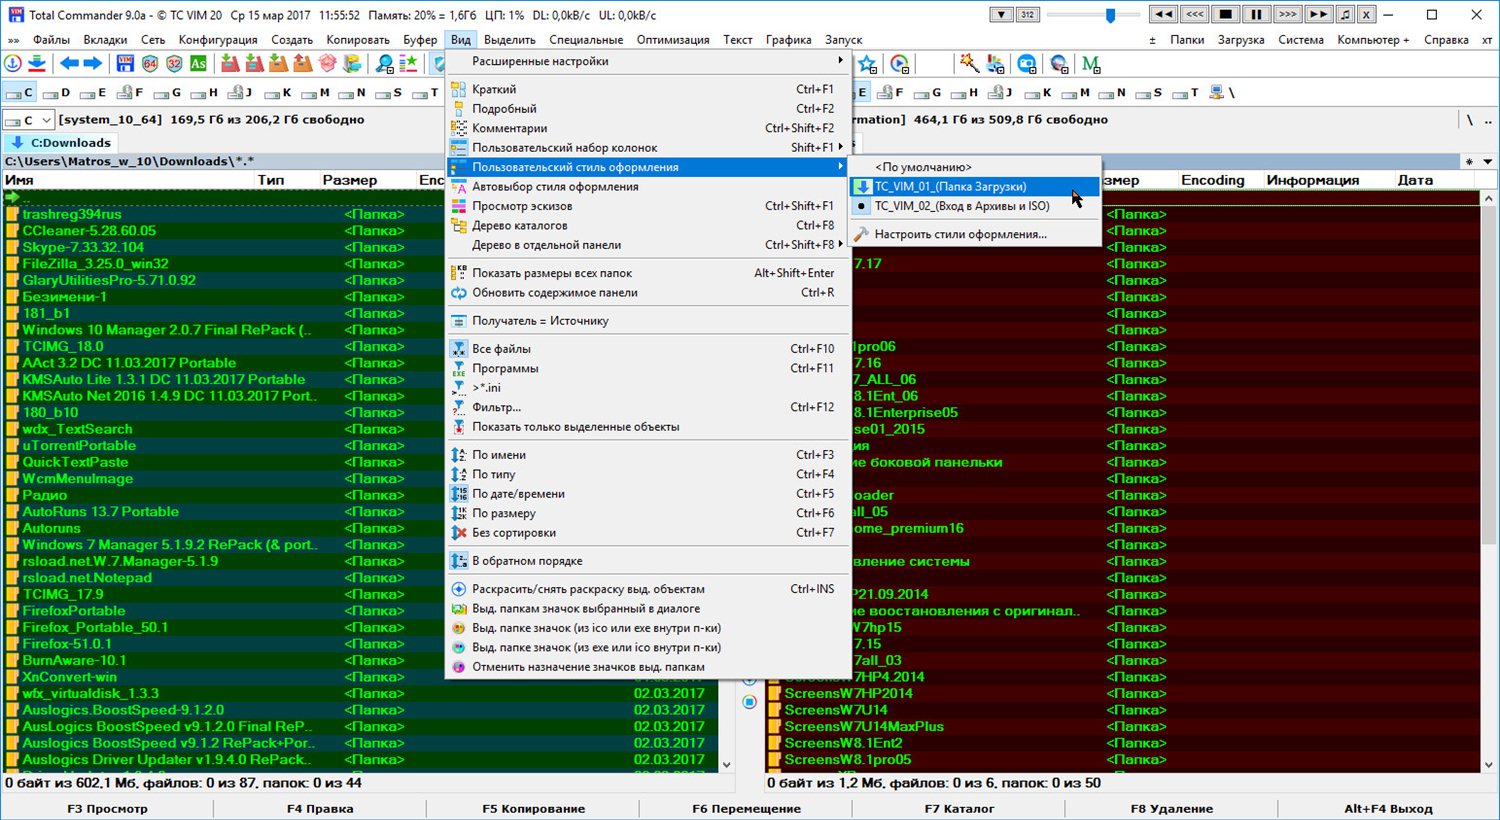Image resolution: width=1500 pixels, height=820 pixels.
Task: Click the magnifier search toolbar icon
Action: 384,63
